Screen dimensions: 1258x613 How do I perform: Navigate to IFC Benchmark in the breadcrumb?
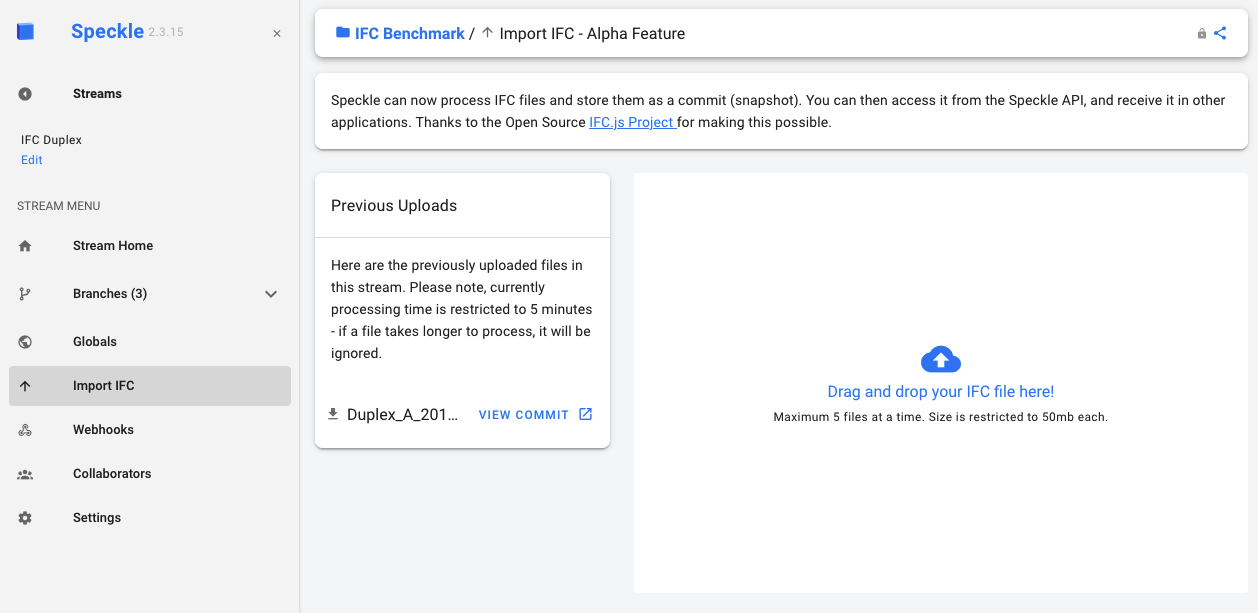410,32
